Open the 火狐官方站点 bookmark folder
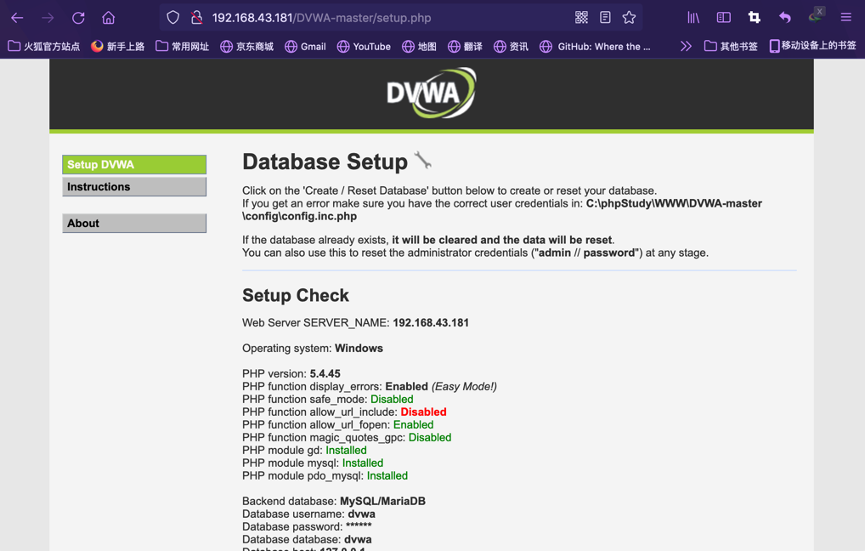Screen dimensions: 866x552 pyautogui.click(x=44, y=46)
